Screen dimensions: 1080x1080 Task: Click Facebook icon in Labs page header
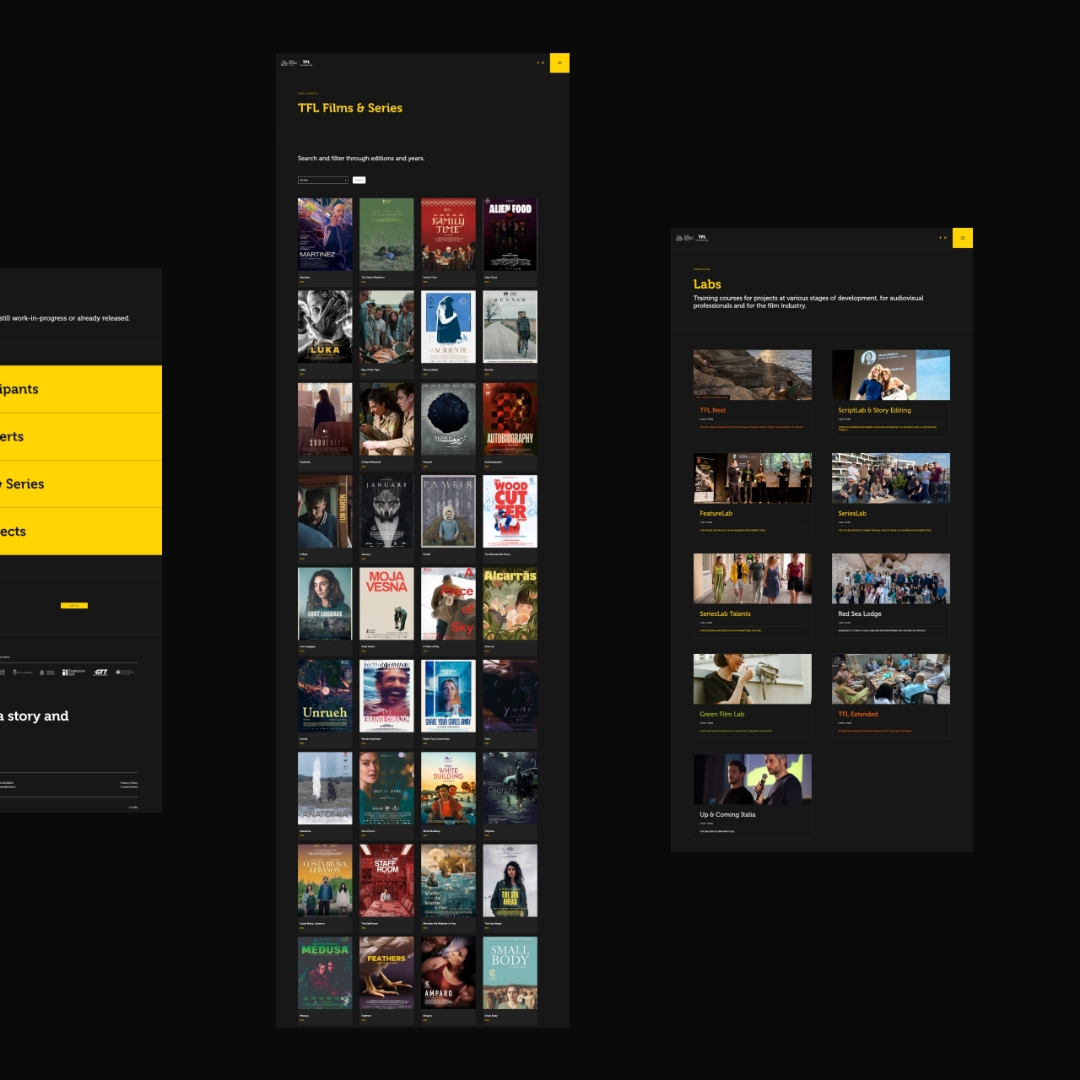pos(940,238)
